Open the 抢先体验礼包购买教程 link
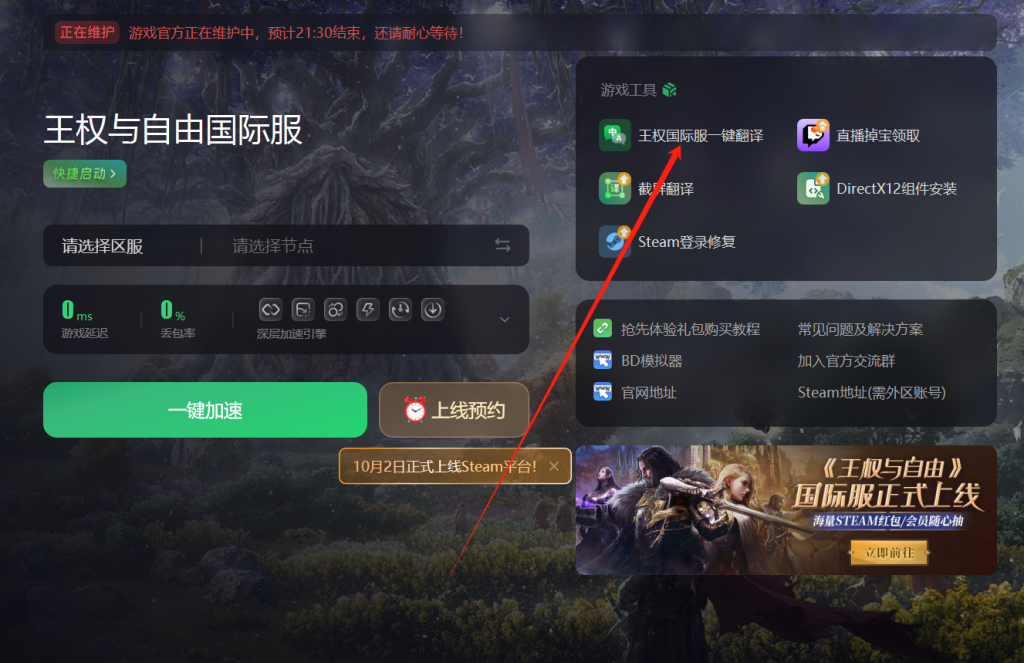 click(x=690, y=329)
